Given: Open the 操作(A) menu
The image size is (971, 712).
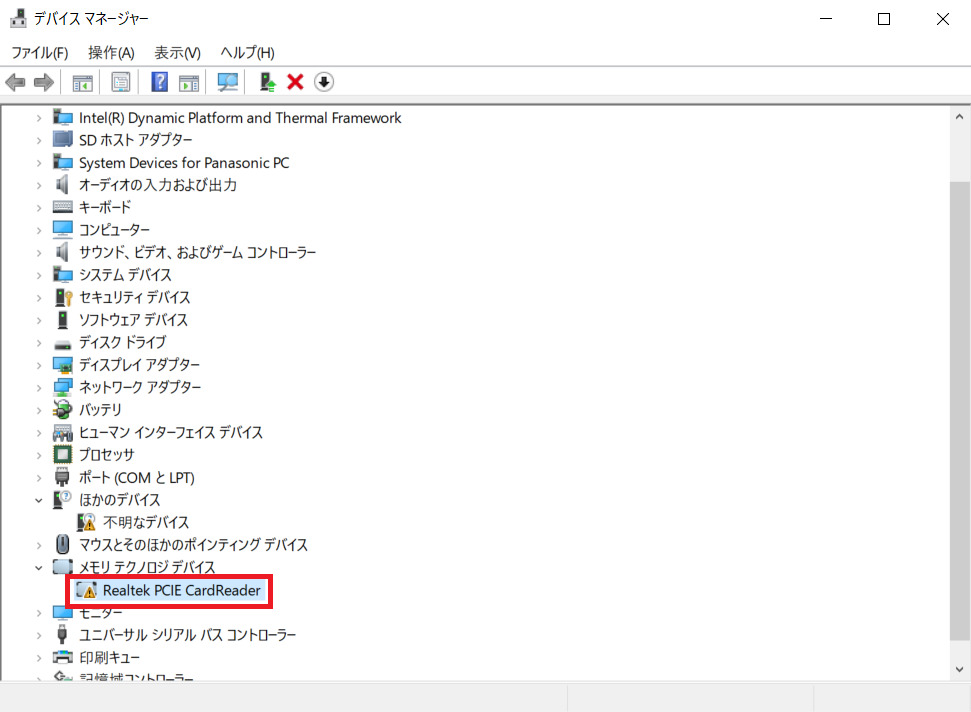Looking at the screenshot, I should click(x=110, y=52).
